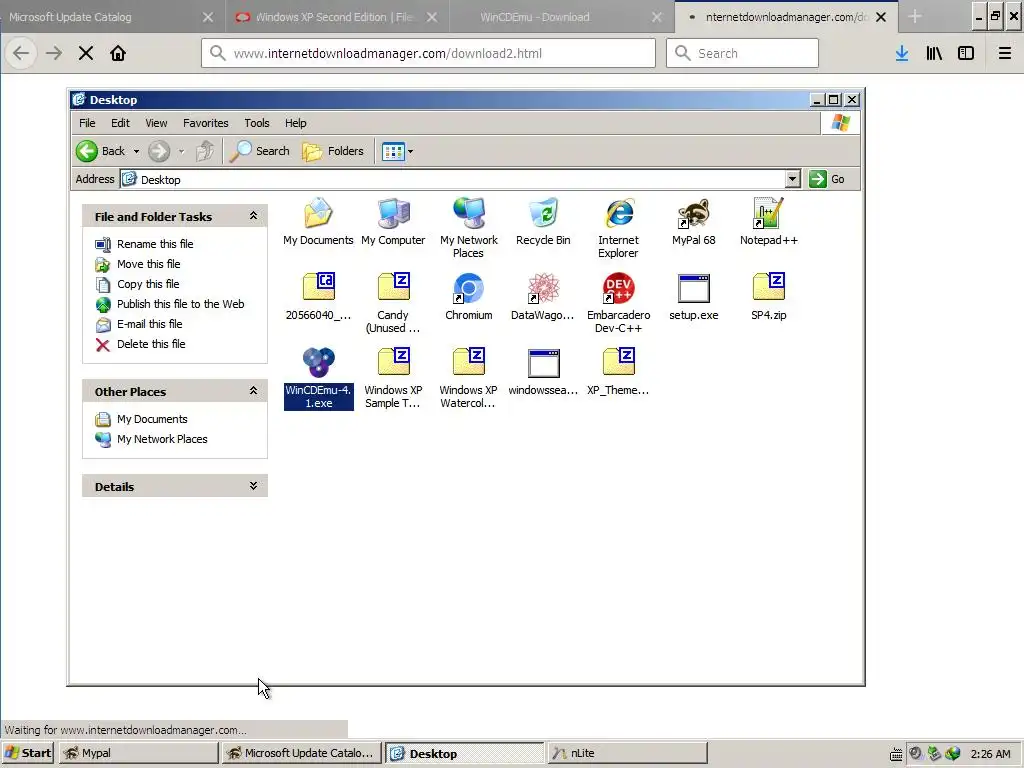Click the Explorer Forward arrow button
This screenshot has width=1024, height=768.
(x=159, y=152)
